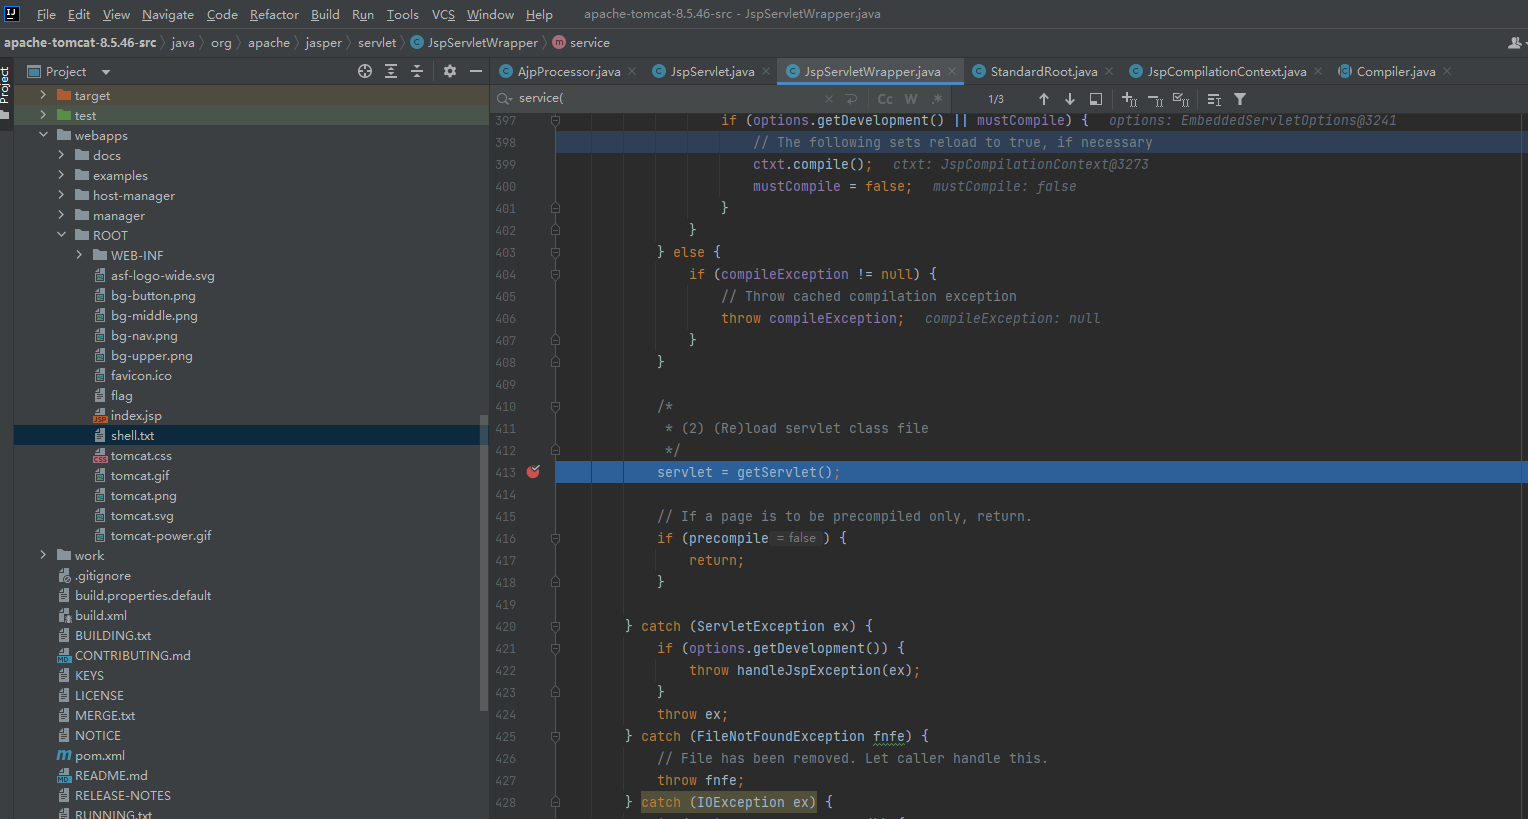The height and width of the screenshot is (819, 1528).
Task: Switch to JspServlet.java tab
Action: tap(712, 71)
